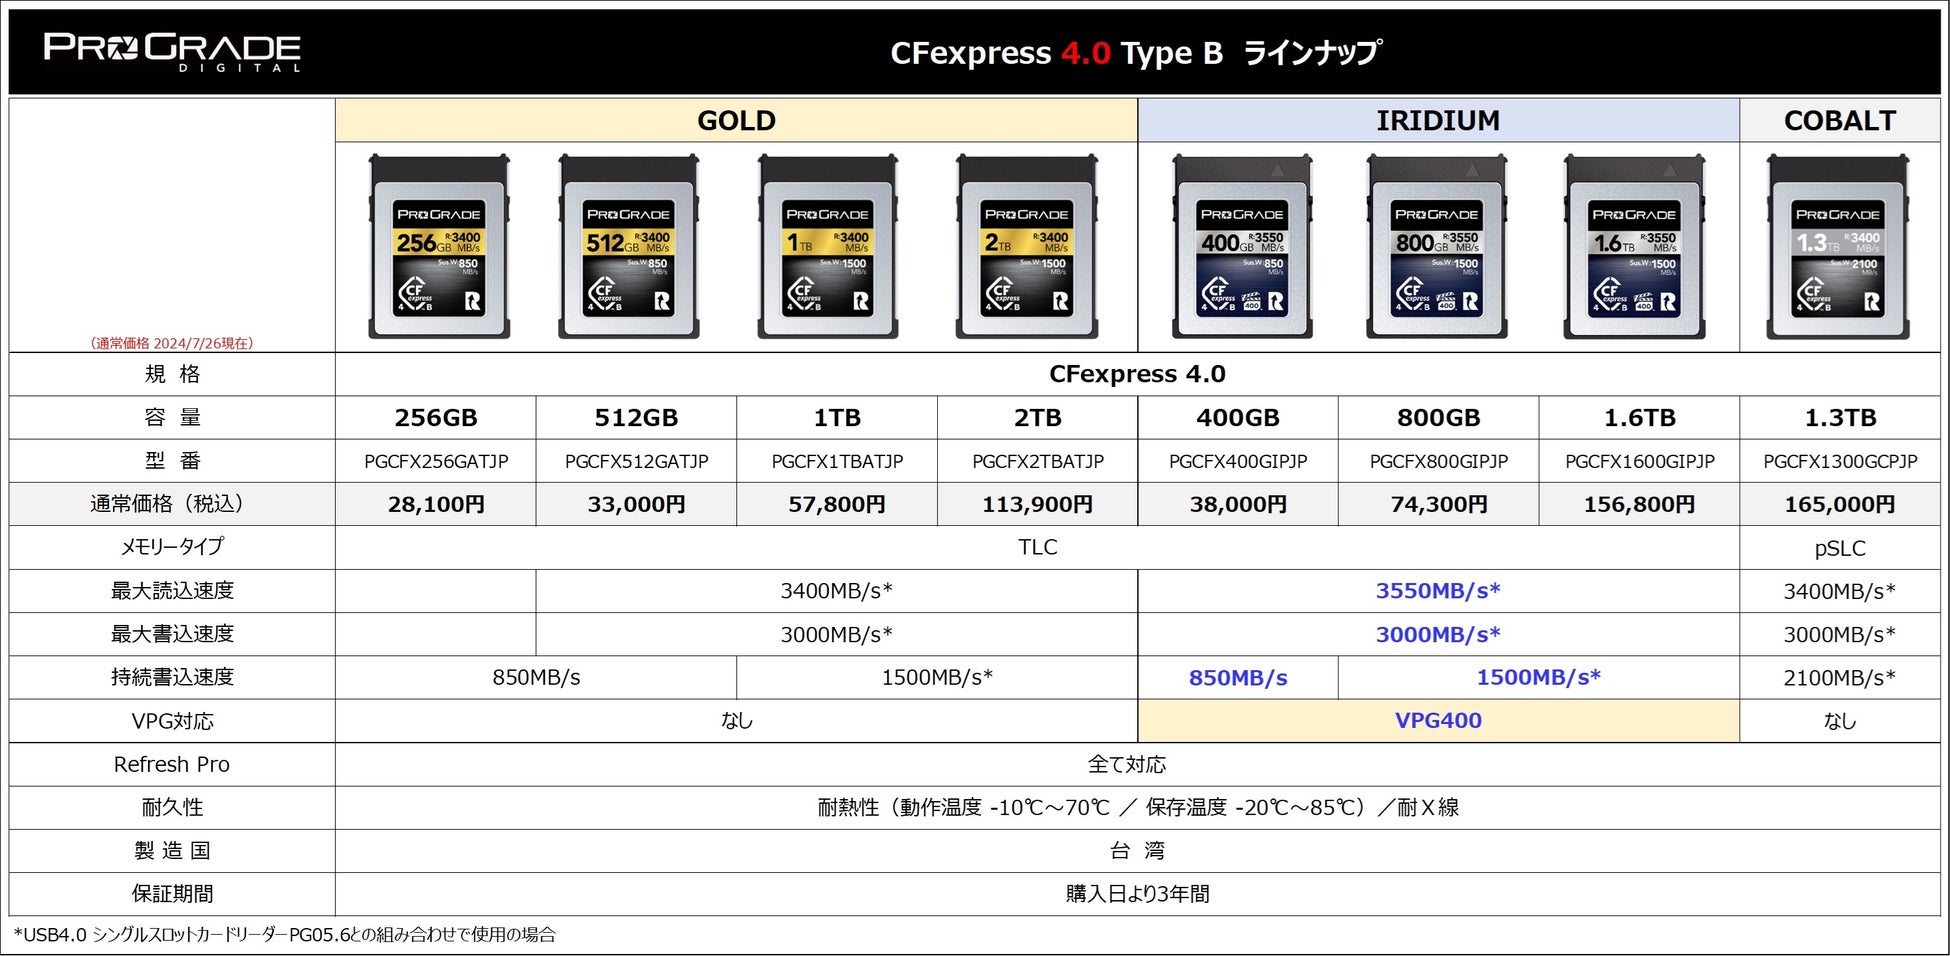View the IRIDIUM 400GB card image

pos(1242,246)
